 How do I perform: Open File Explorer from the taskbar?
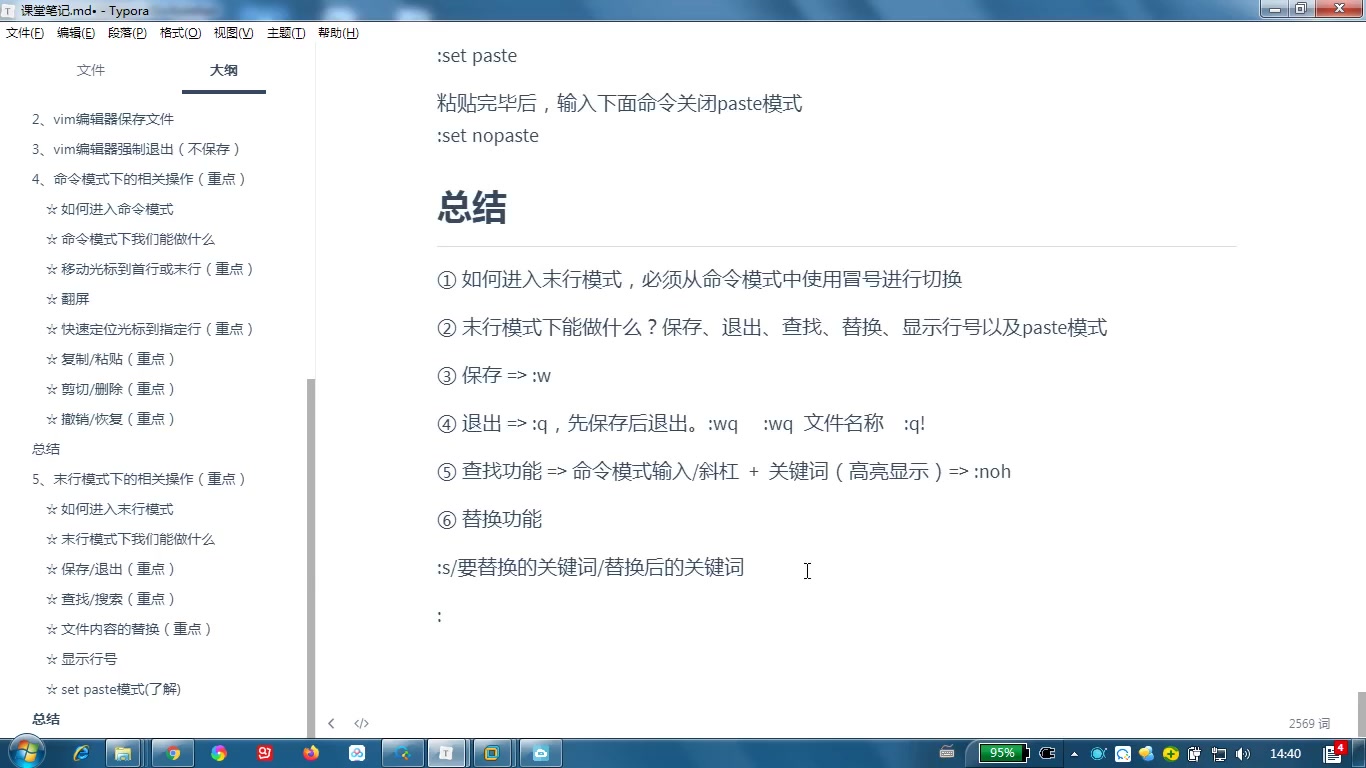pyautogui.click(x=124, y=753)
